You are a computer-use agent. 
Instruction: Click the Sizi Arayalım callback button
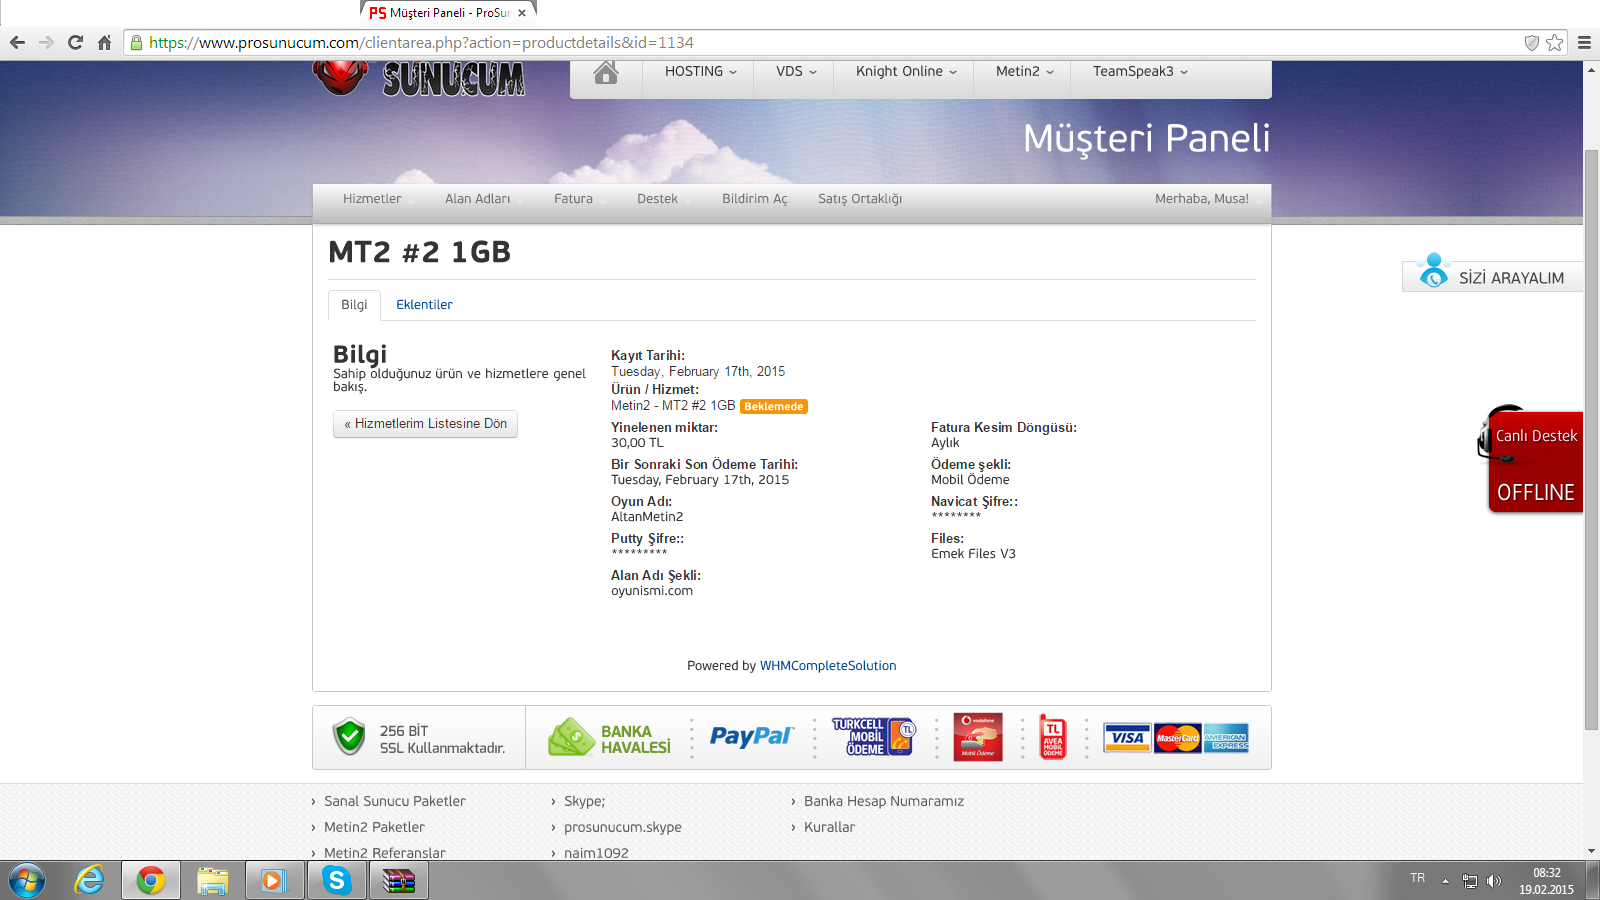[1492, 273]
